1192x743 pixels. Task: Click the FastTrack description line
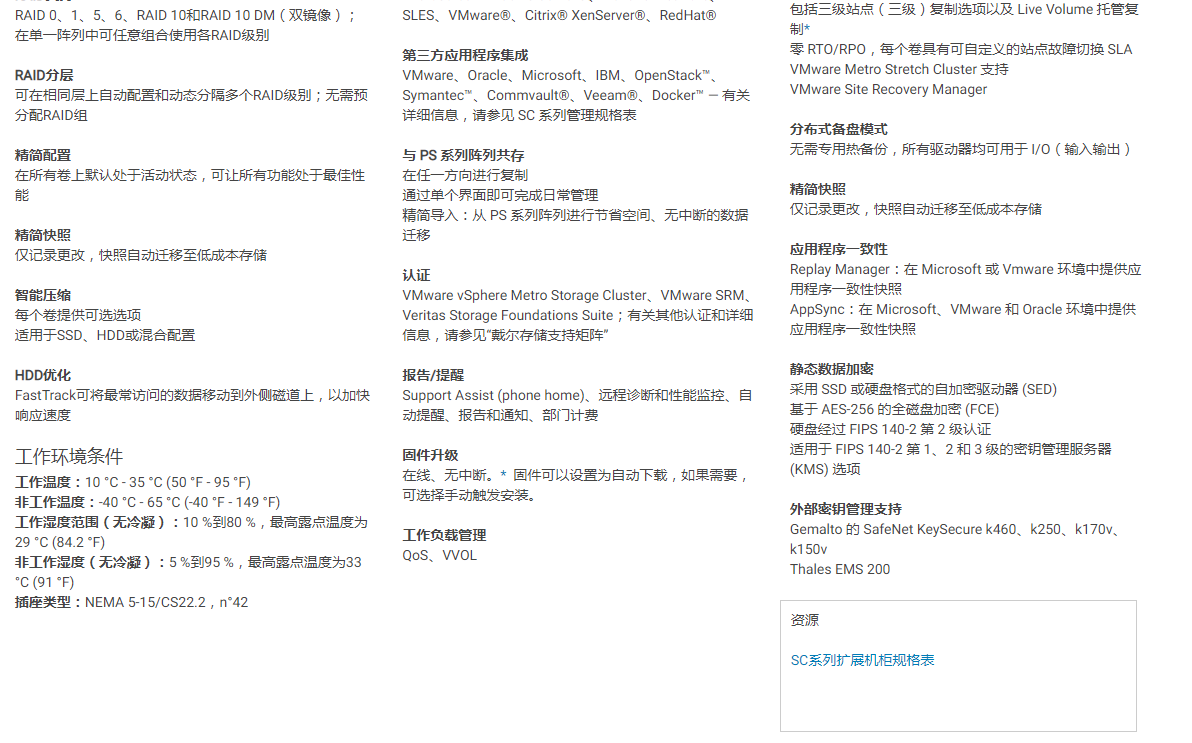pyautogui.click(x=192, y=405)
